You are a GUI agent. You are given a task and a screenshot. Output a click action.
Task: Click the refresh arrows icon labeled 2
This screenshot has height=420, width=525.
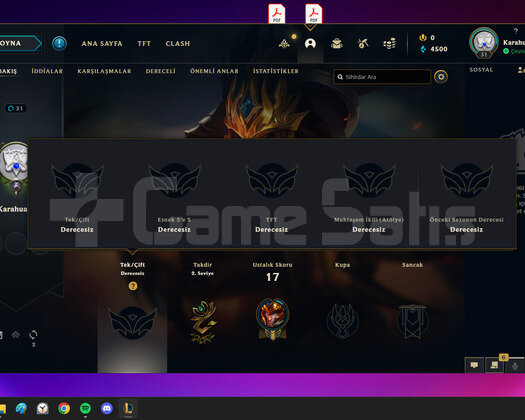pos(33,335)
